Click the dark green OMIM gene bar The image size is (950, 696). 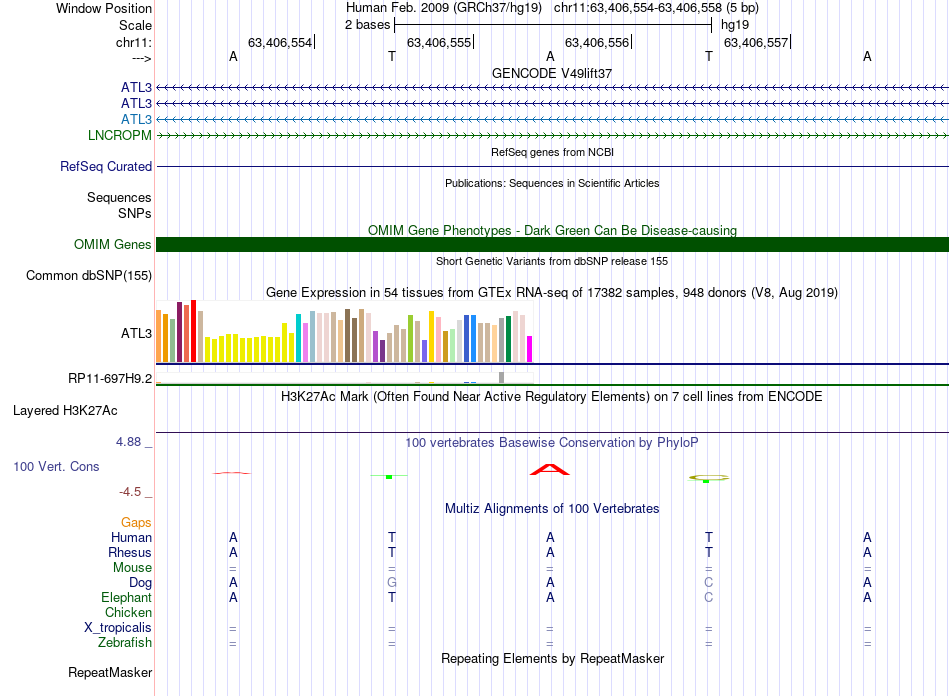tap(552, 244)
